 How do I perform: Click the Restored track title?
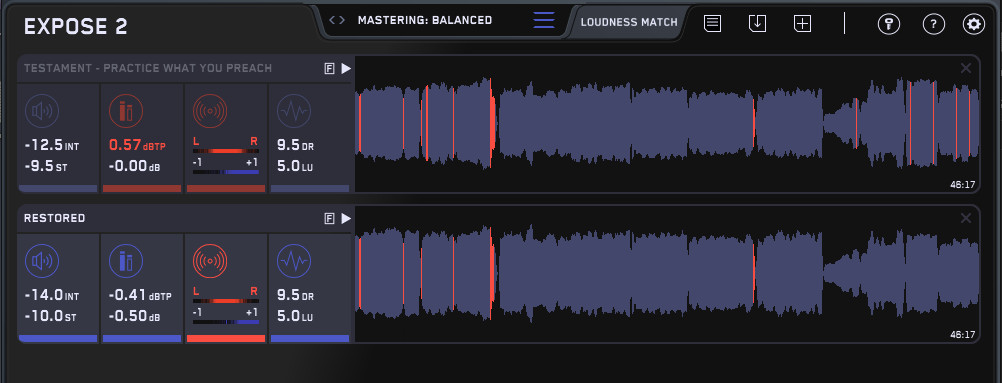pos(54,219)
